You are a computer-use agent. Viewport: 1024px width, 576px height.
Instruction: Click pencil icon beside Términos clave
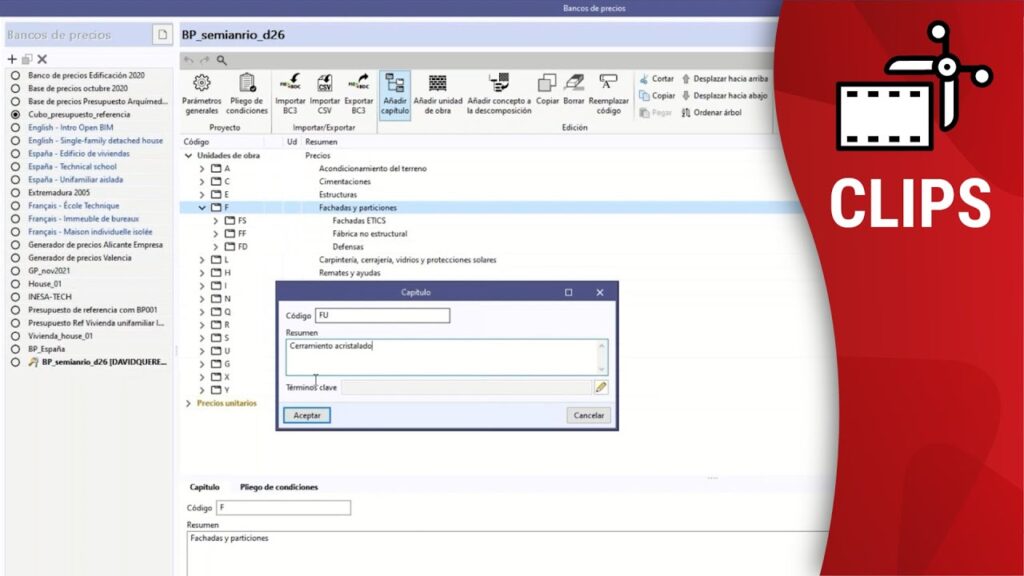[x=601, y=387]
